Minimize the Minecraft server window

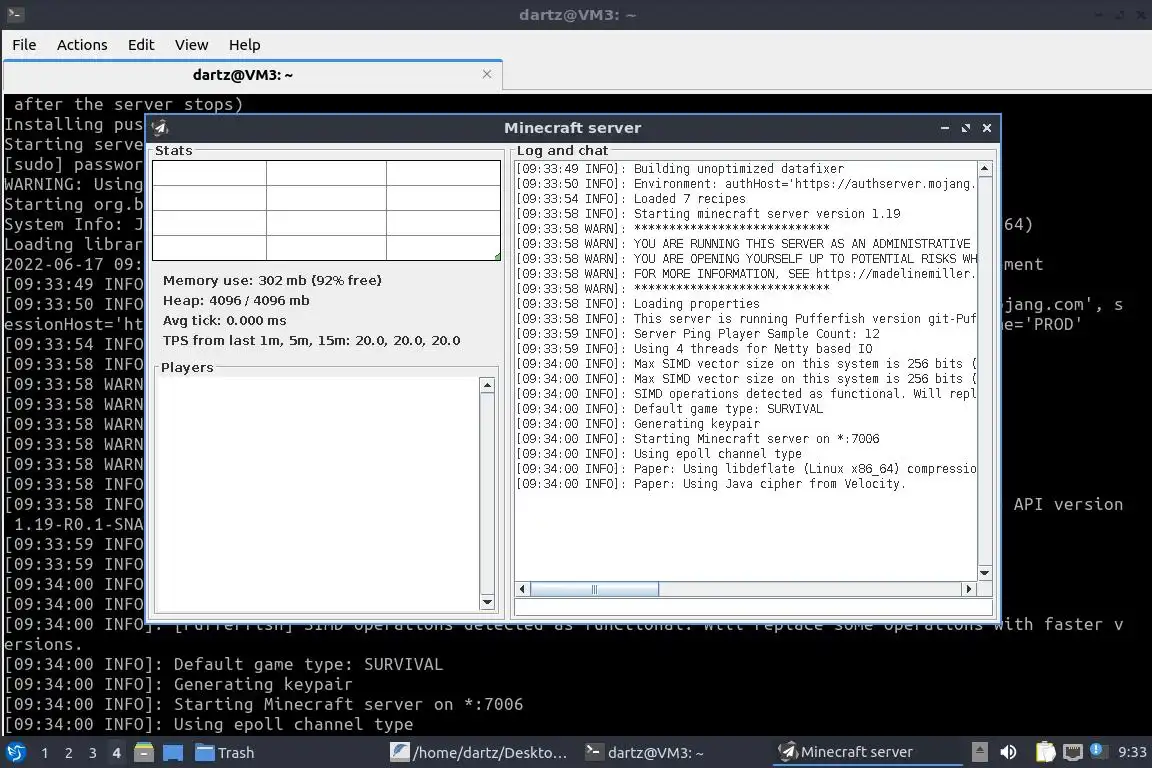pyautogui.click(x=945, y=128)
